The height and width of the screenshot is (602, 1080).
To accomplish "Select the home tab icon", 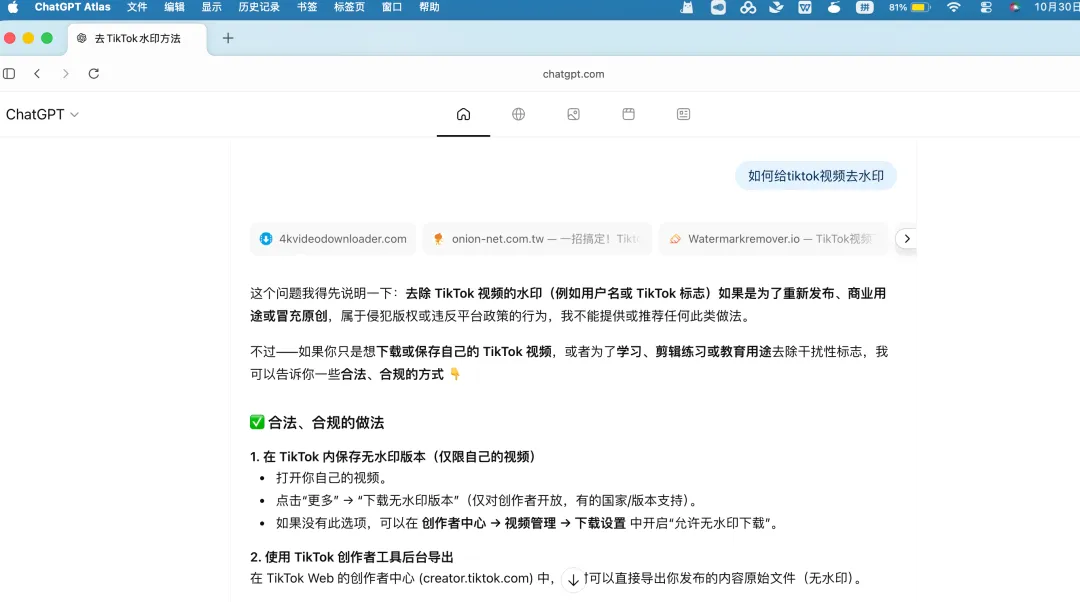I will [x=464, y=114].
